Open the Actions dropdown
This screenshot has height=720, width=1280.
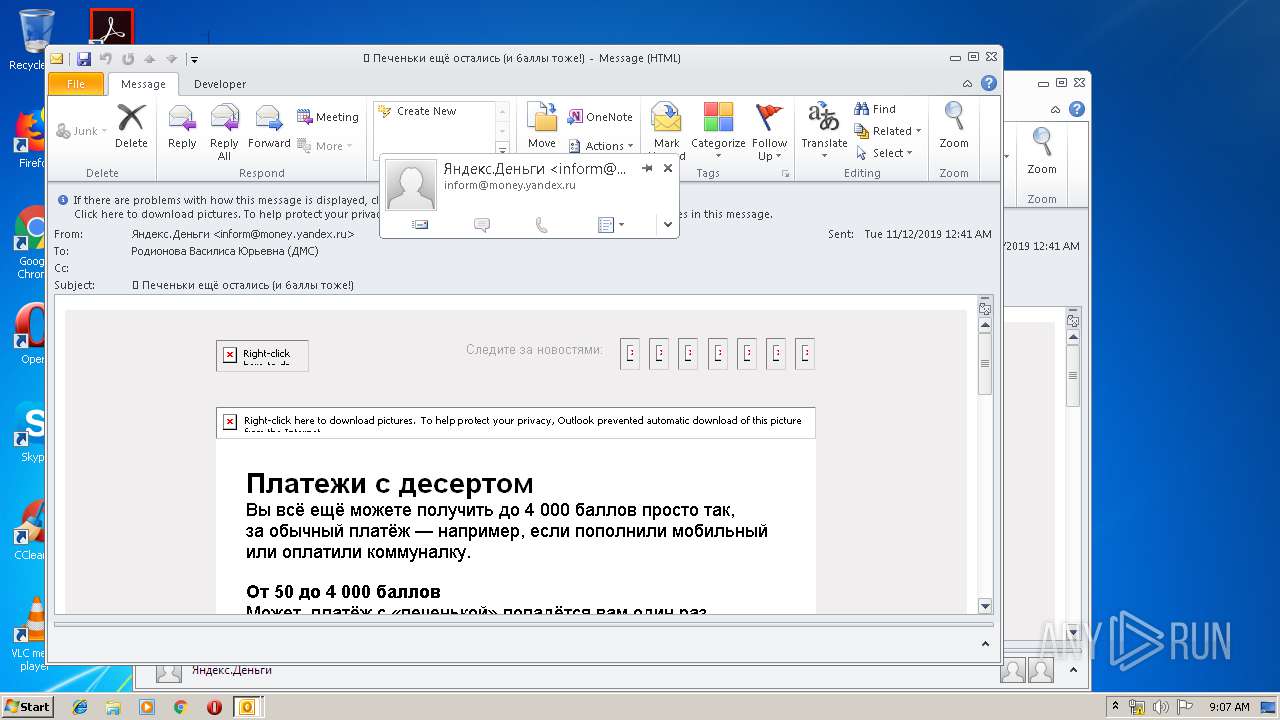[602, 146]
